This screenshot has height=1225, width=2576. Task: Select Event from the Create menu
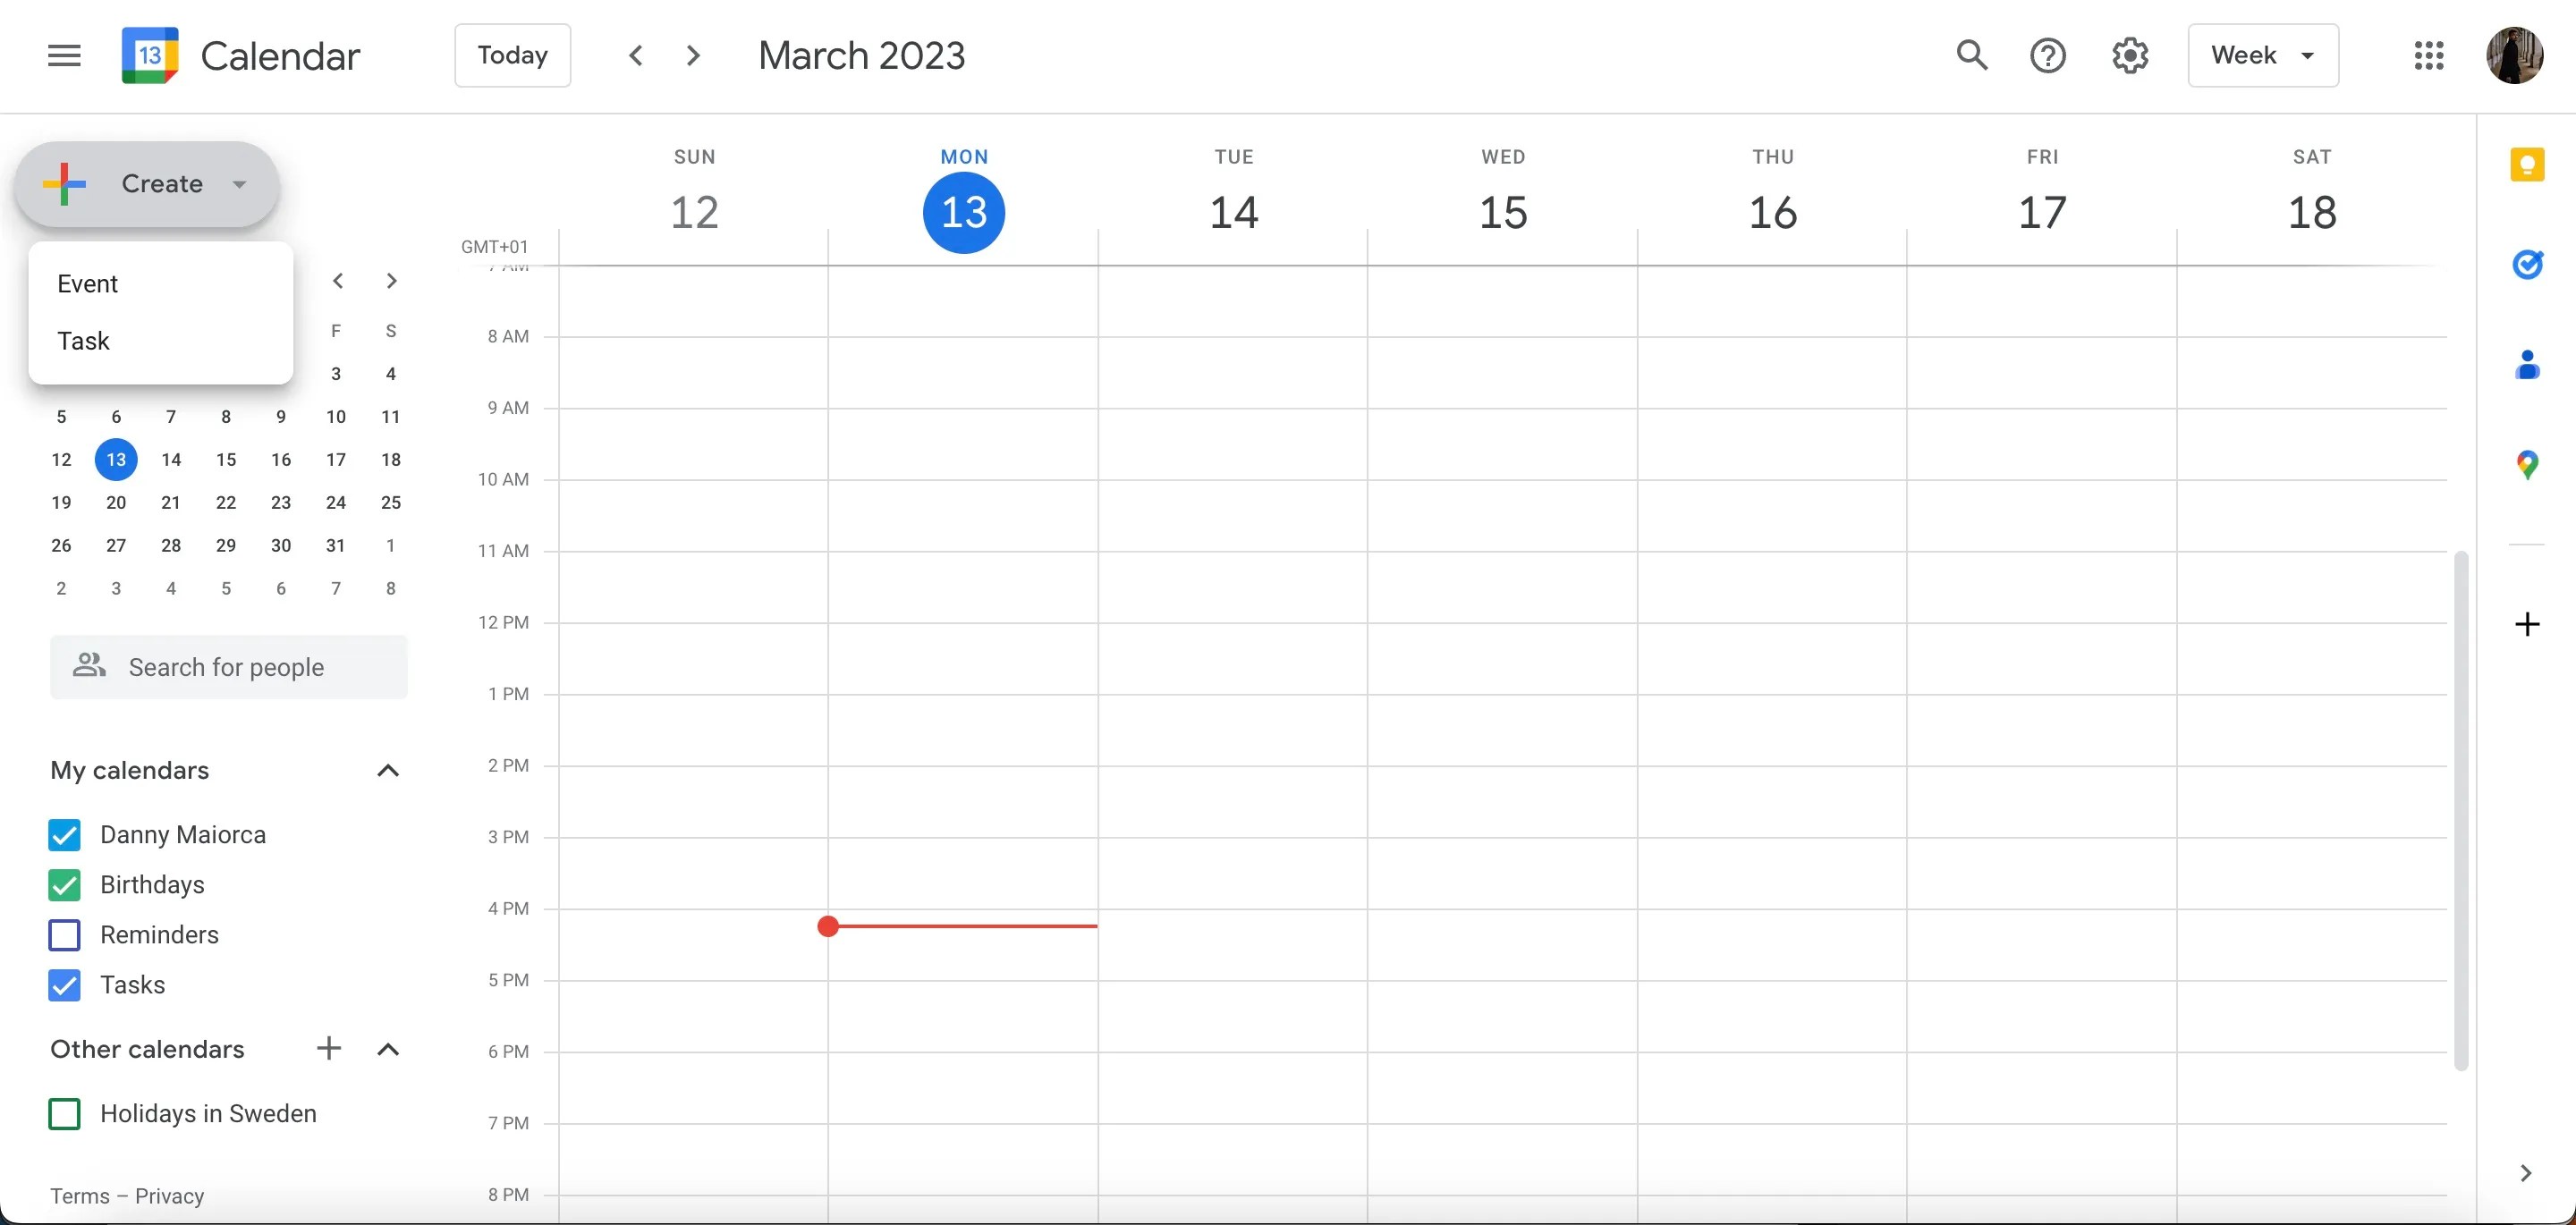tap(88, 284)
